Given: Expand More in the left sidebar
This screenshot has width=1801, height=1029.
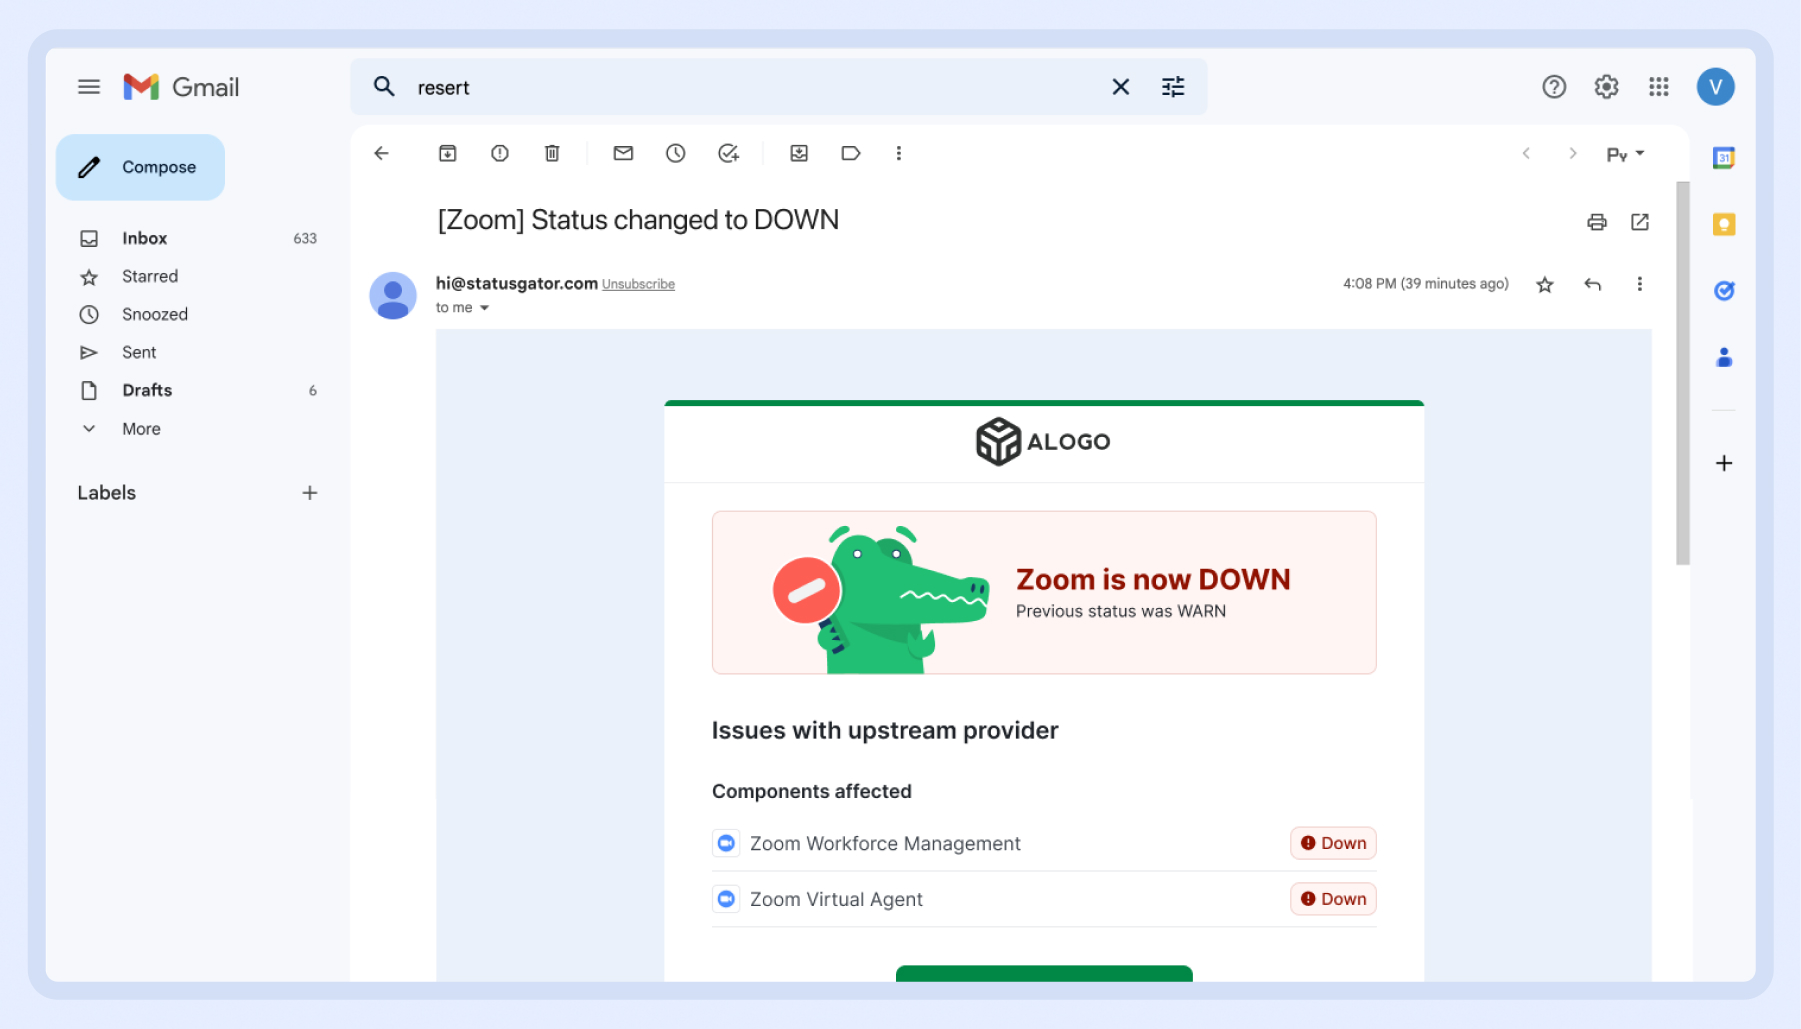Looking at the screenshot, I should pyautogui.click(x=141, y=429).
